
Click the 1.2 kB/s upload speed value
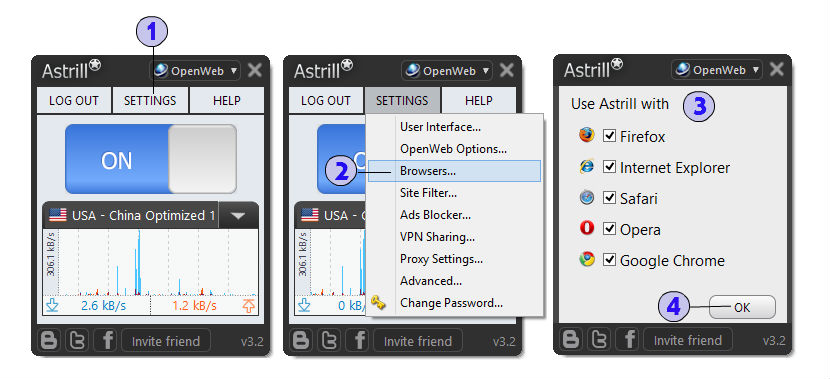194,306
